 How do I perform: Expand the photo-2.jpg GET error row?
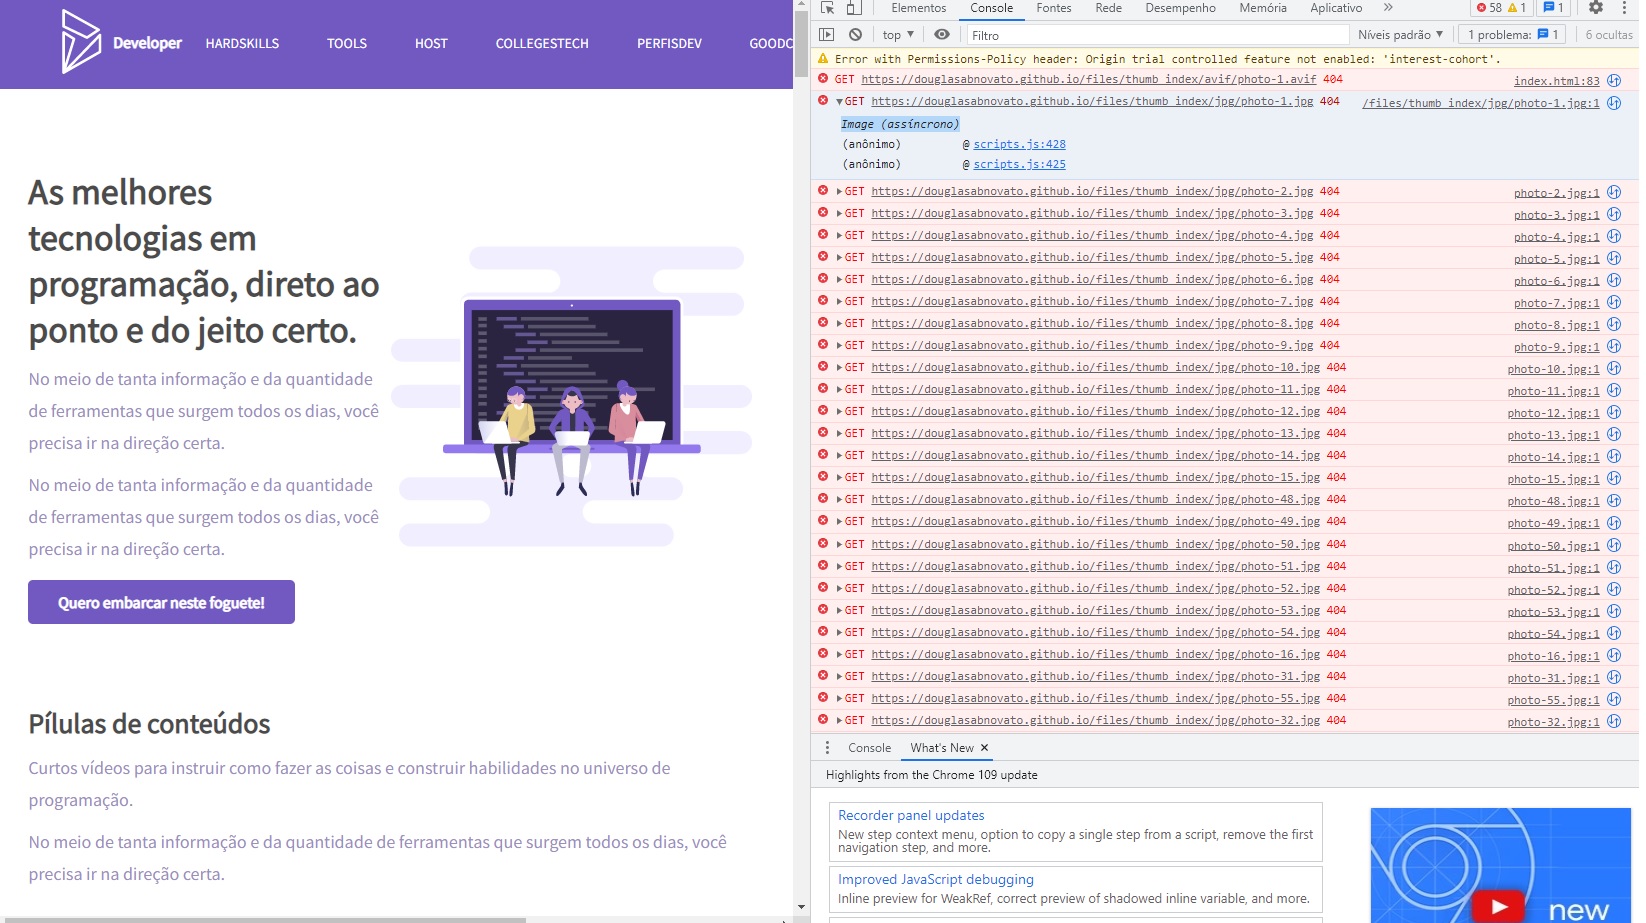839,191
